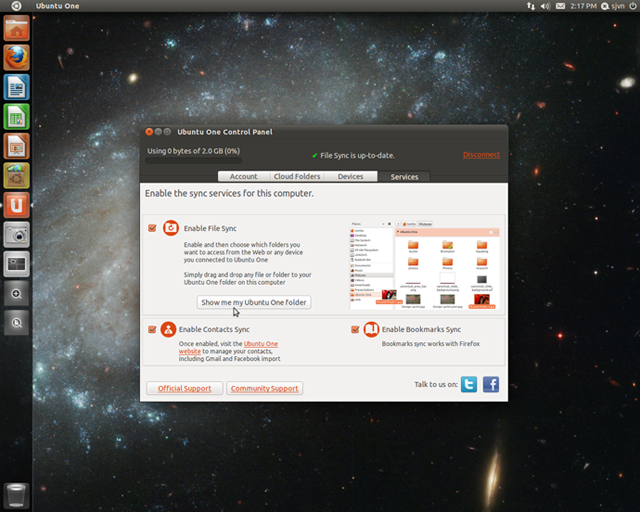Open LibreOffice Impress from the launcher
640x512 pixels.
pyautogui.click(x=16, y=146)
